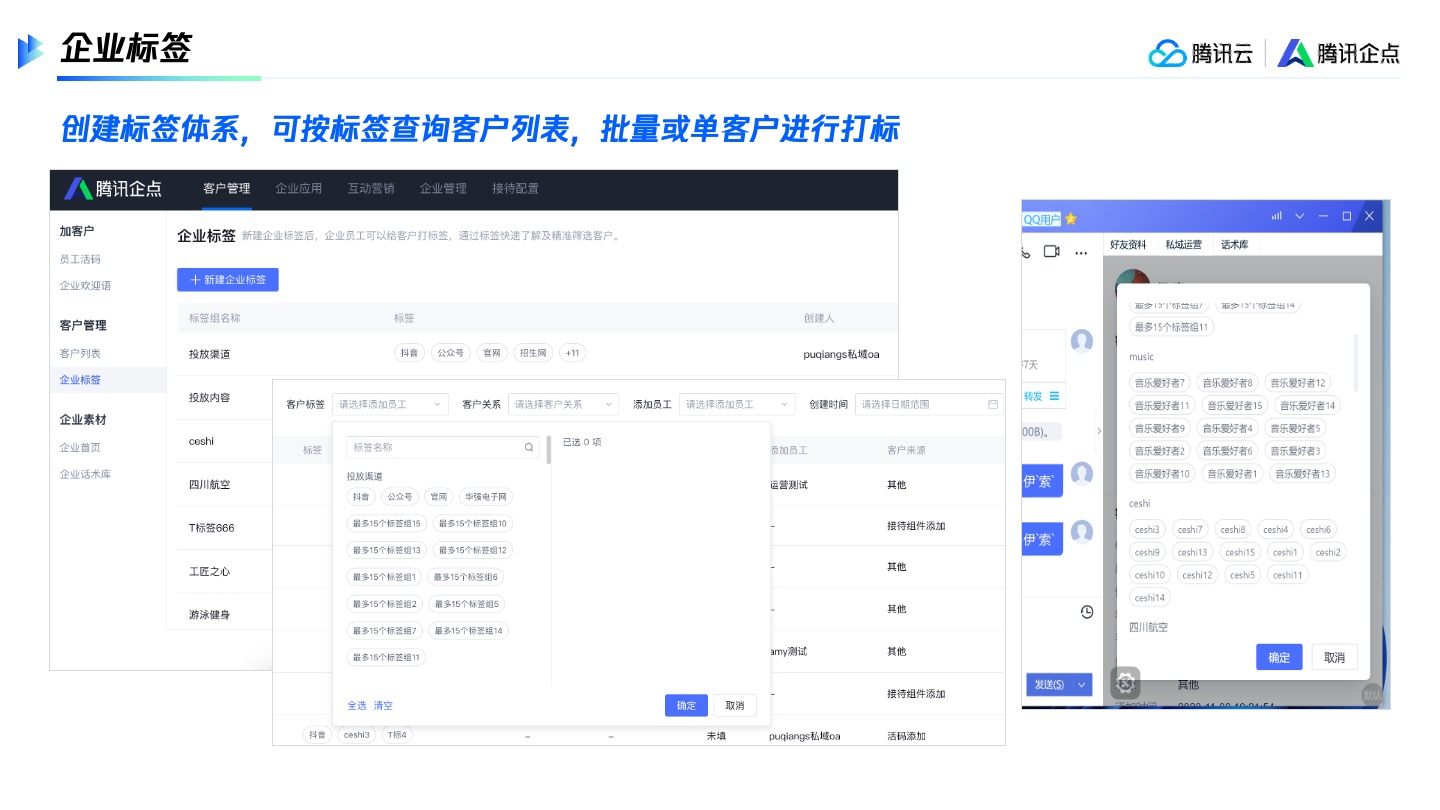Click the 腾讯云 logo at the slide's top right
Viewport: 1440px width, 810px height.
pos(1200,53)
